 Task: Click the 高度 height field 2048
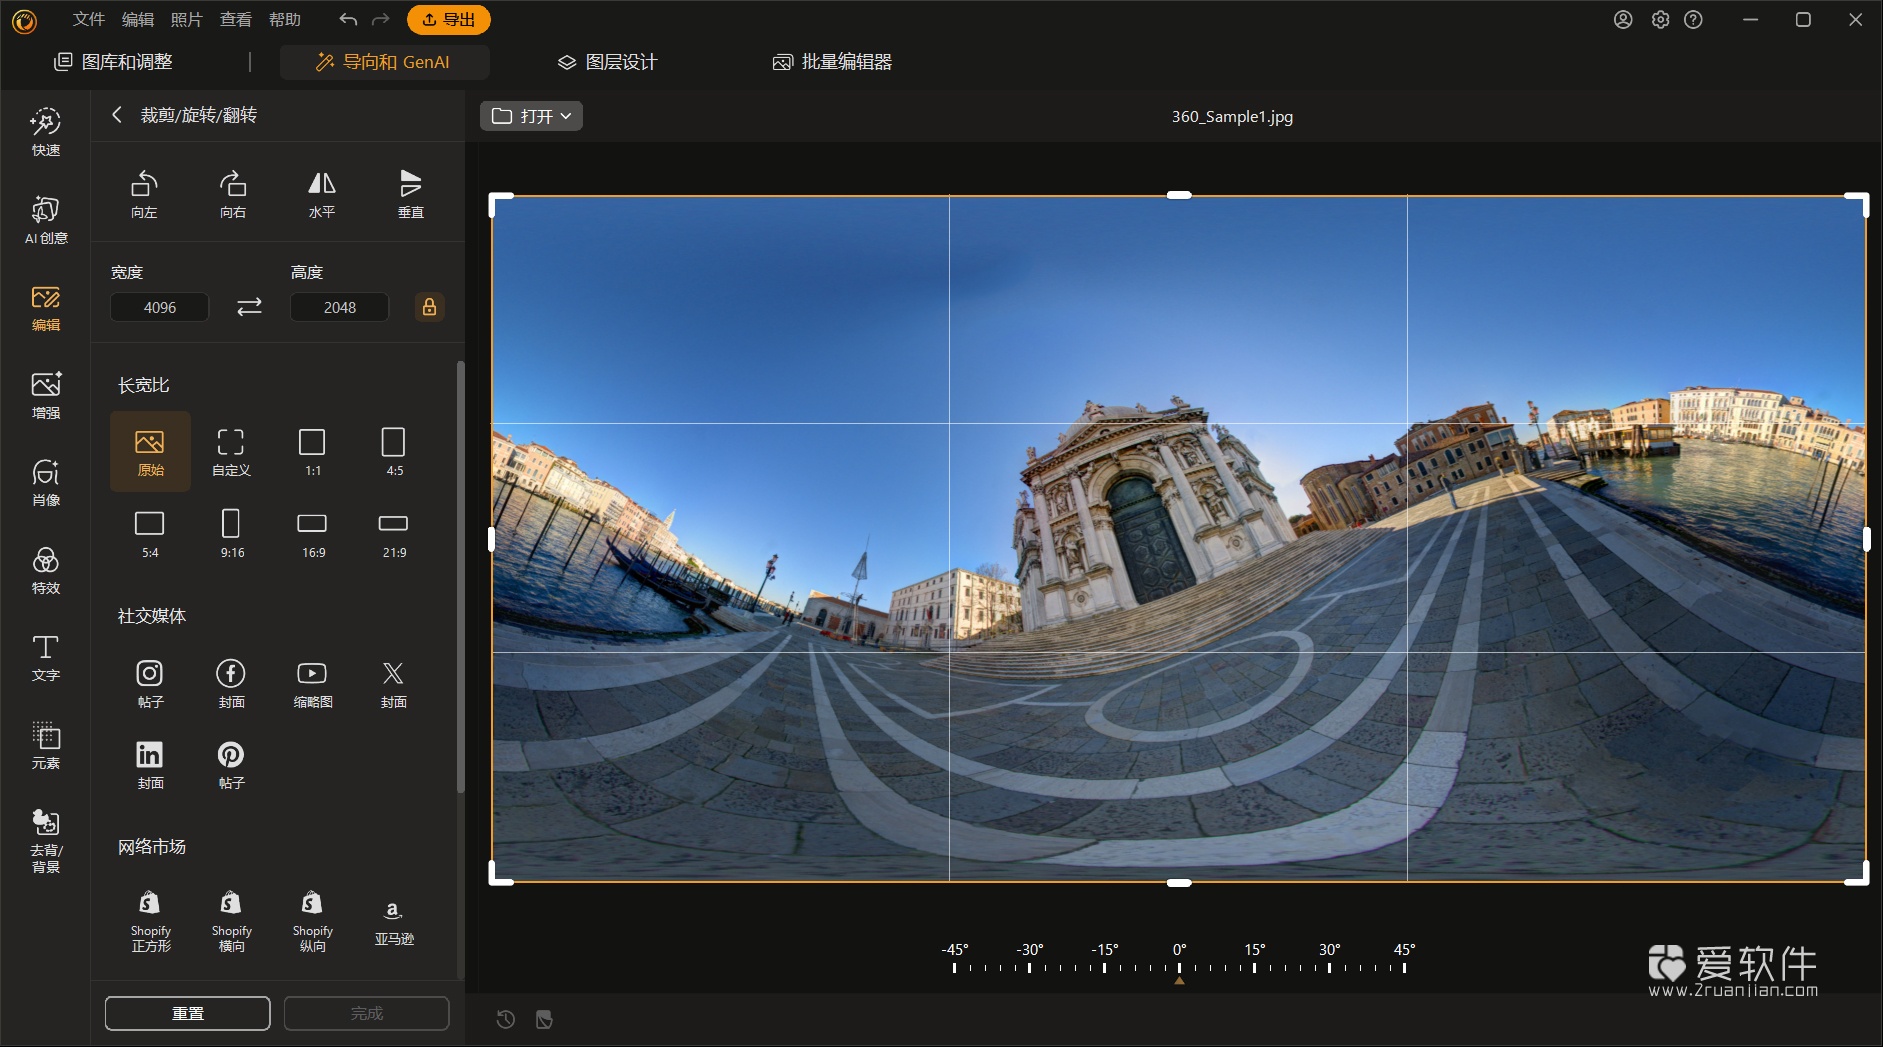click(x=339, y=307)
